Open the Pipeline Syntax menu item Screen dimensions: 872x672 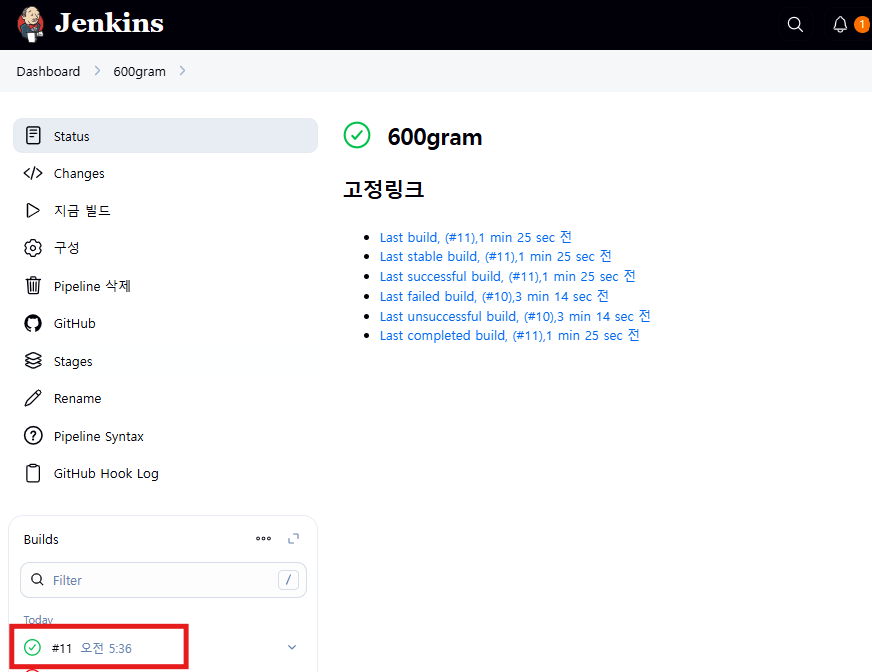coord(165,436)
